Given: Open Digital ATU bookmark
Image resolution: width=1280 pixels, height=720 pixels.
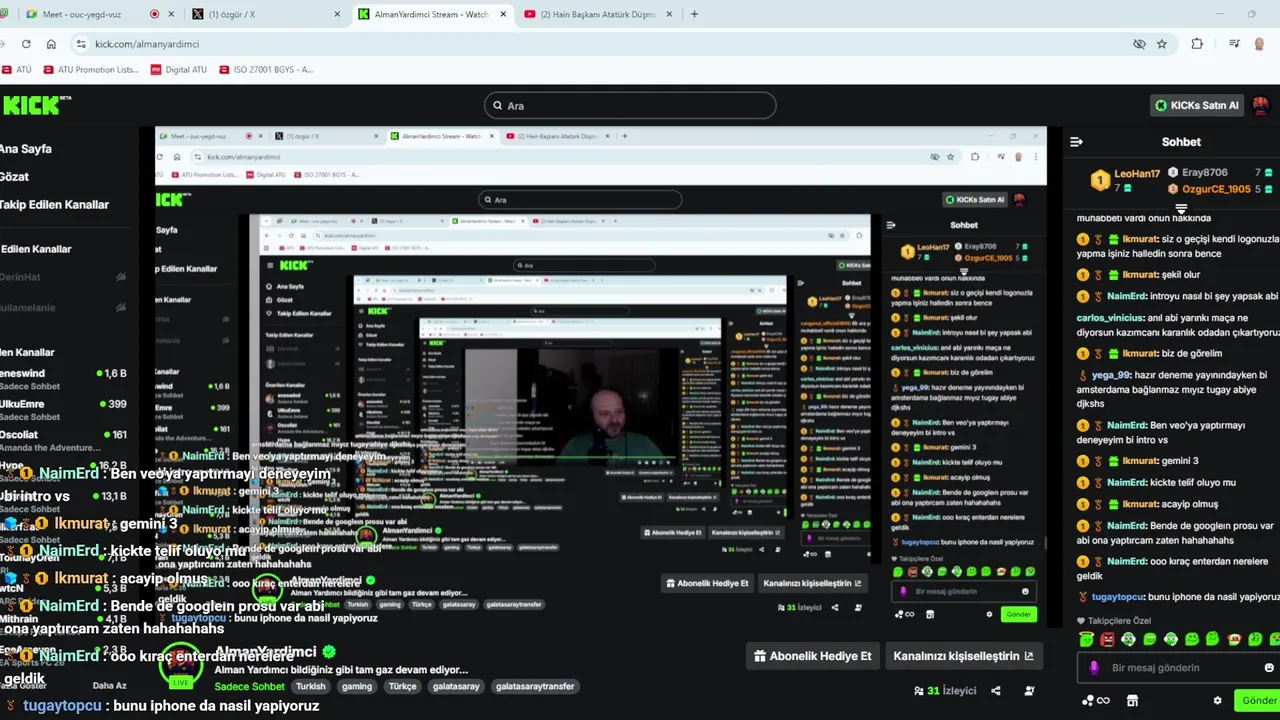Looking at the screenshot, I should [179, 70].
